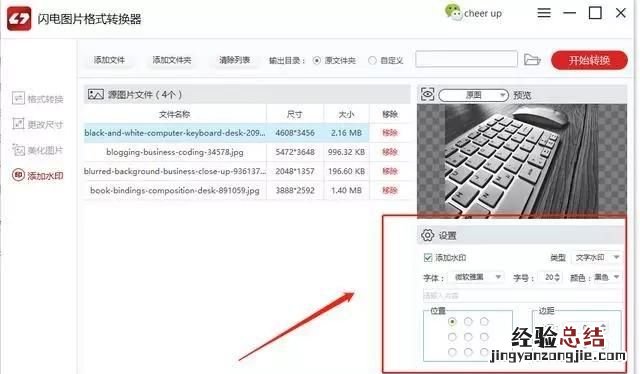Screen dimensions: 640x374
Task: Click the 添加文件 button
Action: [x=109, y=60]
